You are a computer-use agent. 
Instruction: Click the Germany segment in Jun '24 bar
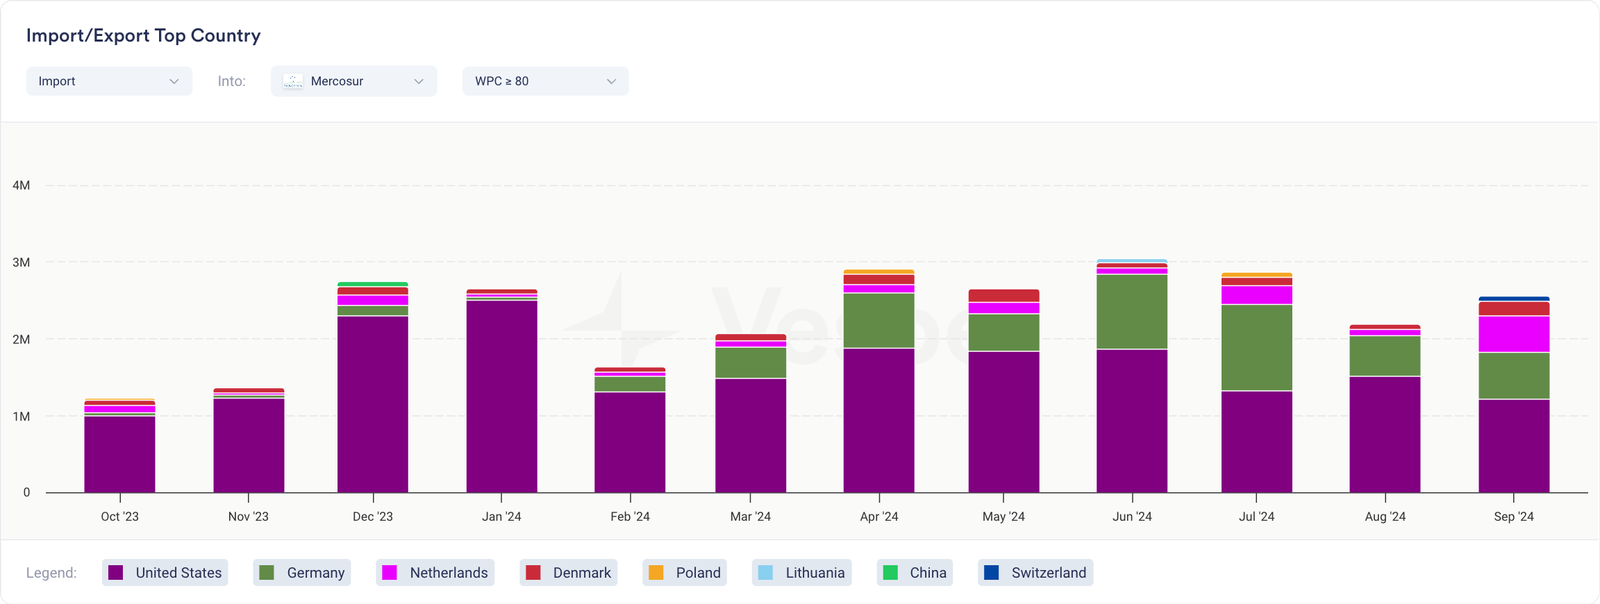click(x=1132, y=311)
